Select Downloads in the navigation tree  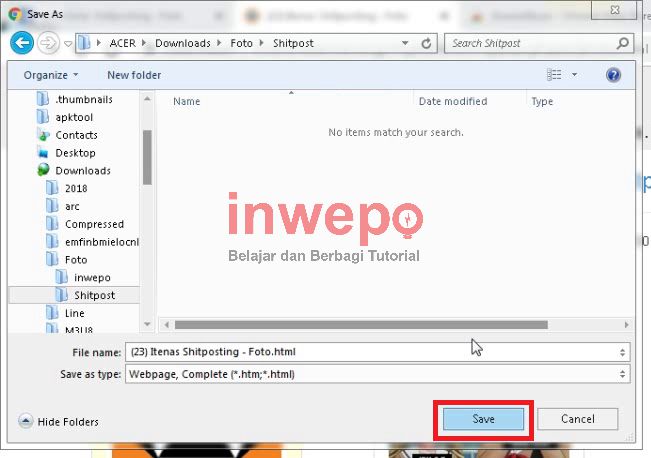pos(83,171)
